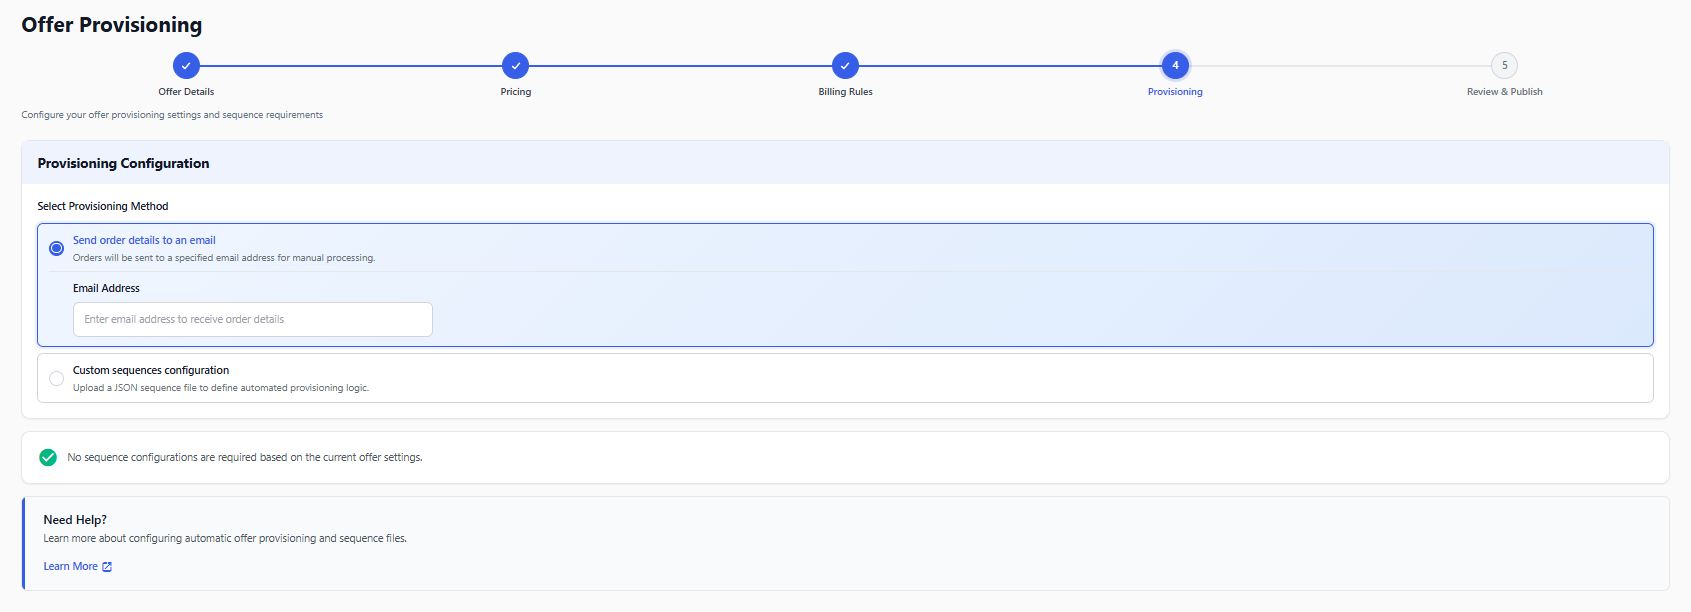Go to the Pricing step label
This screenshot has height=612, width=1691.
[516, 92]
